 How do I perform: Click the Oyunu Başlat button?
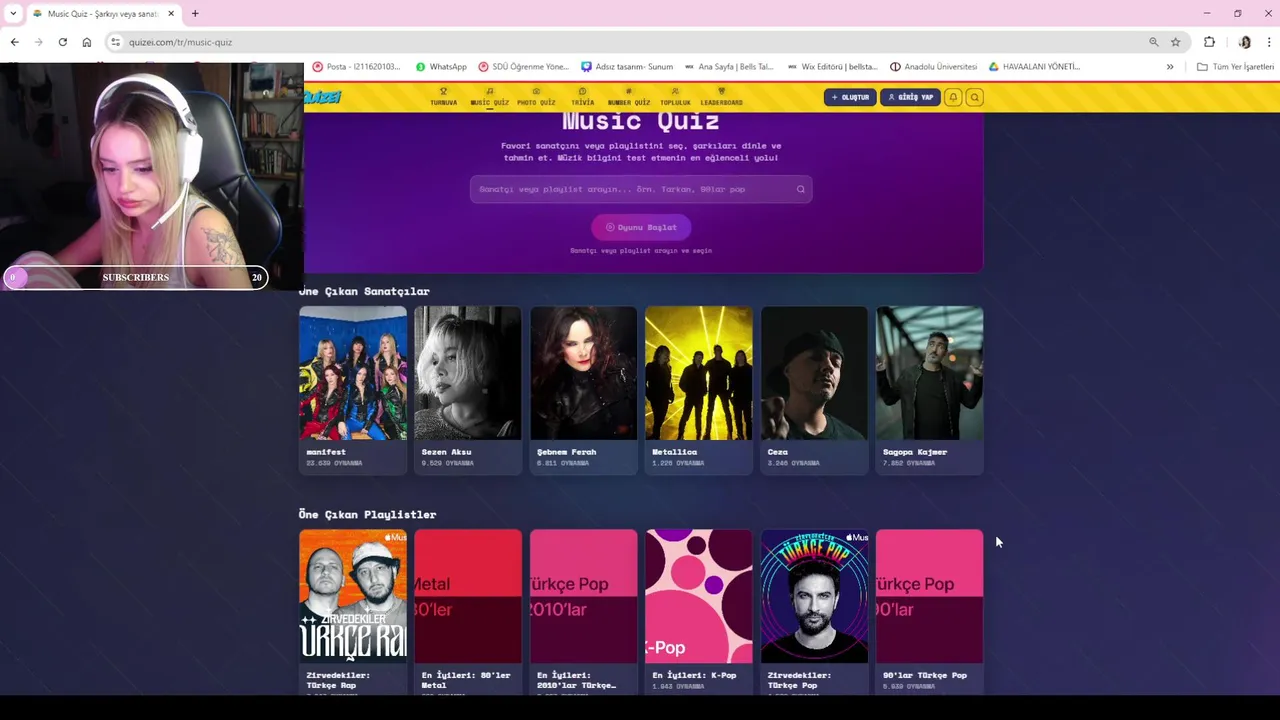[641, 227]
